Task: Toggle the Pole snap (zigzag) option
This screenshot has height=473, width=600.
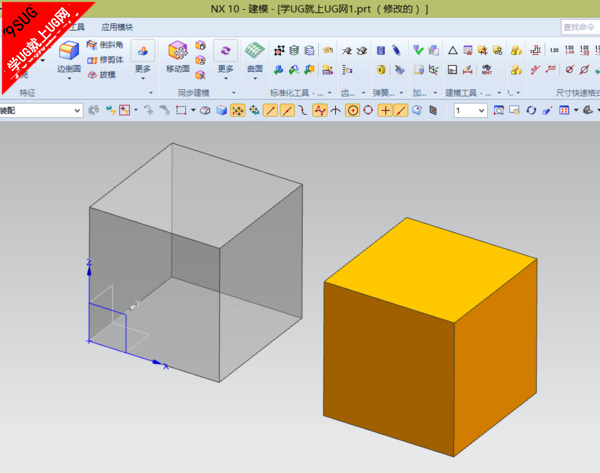Action: pos(320,111)
